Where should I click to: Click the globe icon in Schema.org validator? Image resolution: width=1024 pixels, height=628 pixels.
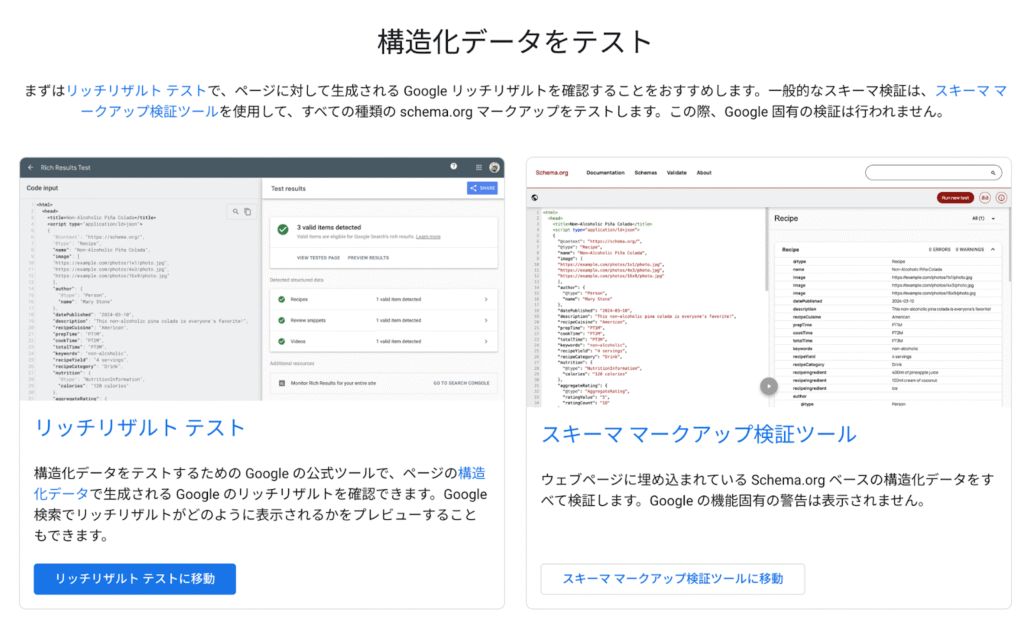coord(536,198)
